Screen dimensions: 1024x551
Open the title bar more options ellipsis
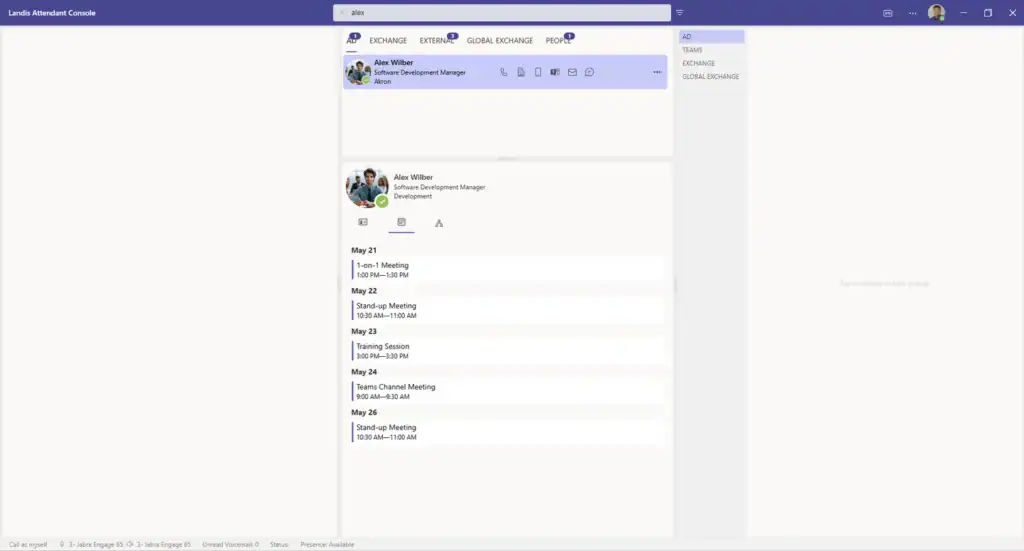coord(912,13)
